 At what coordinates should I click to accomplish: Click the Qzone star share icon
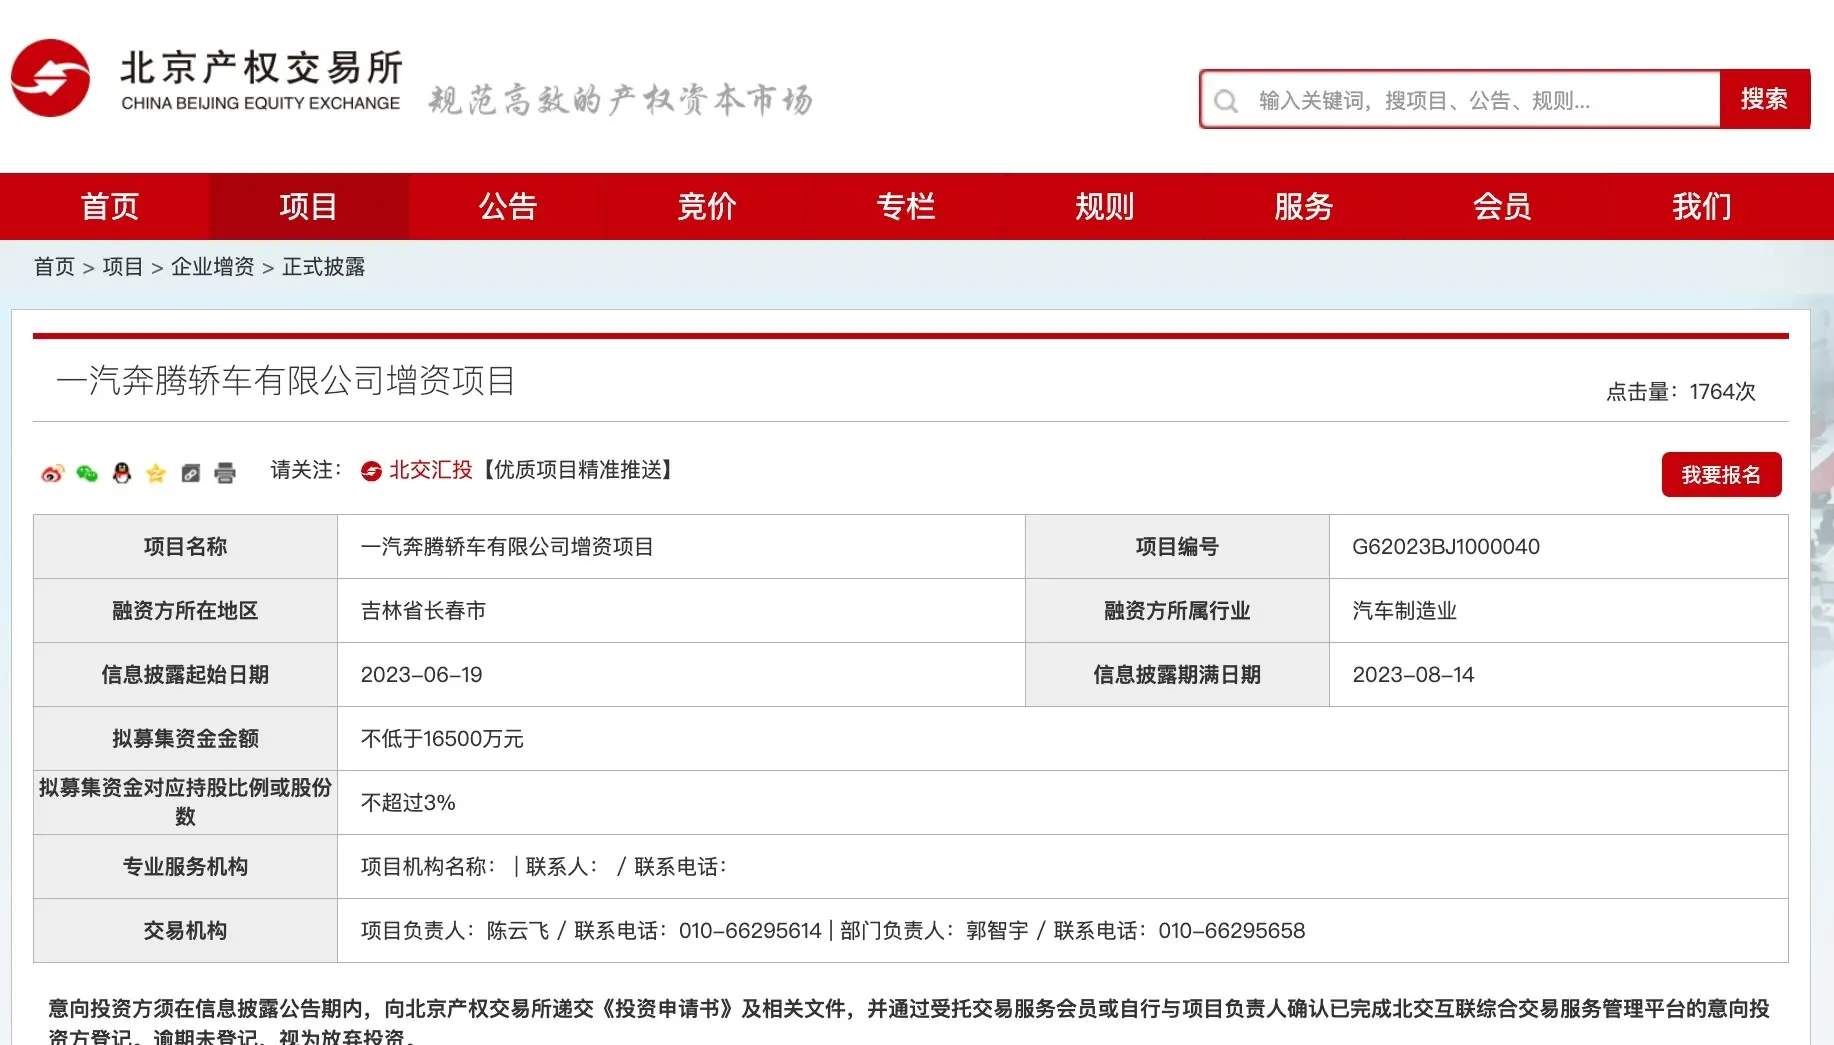coord(156,473)
